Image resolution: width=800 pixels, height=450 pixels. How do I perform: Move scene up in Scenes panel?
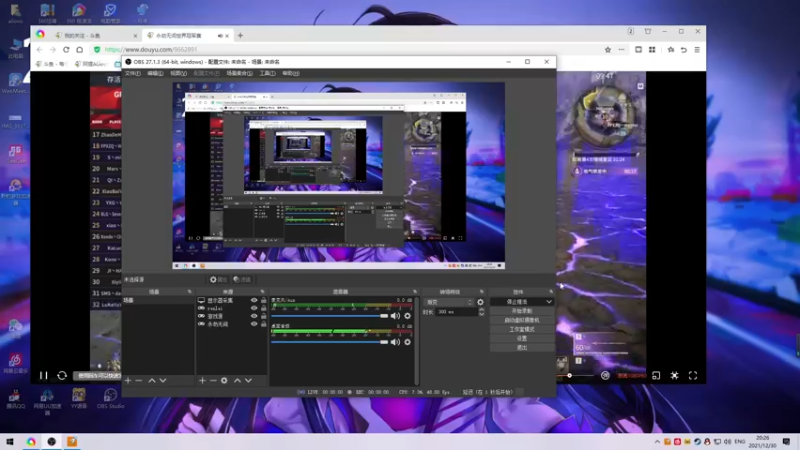tap(152, 381)
